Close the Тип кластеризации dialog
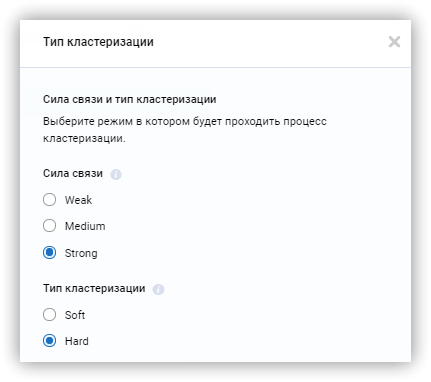This screenshot has height=382, width=431. tap(394, 42)
